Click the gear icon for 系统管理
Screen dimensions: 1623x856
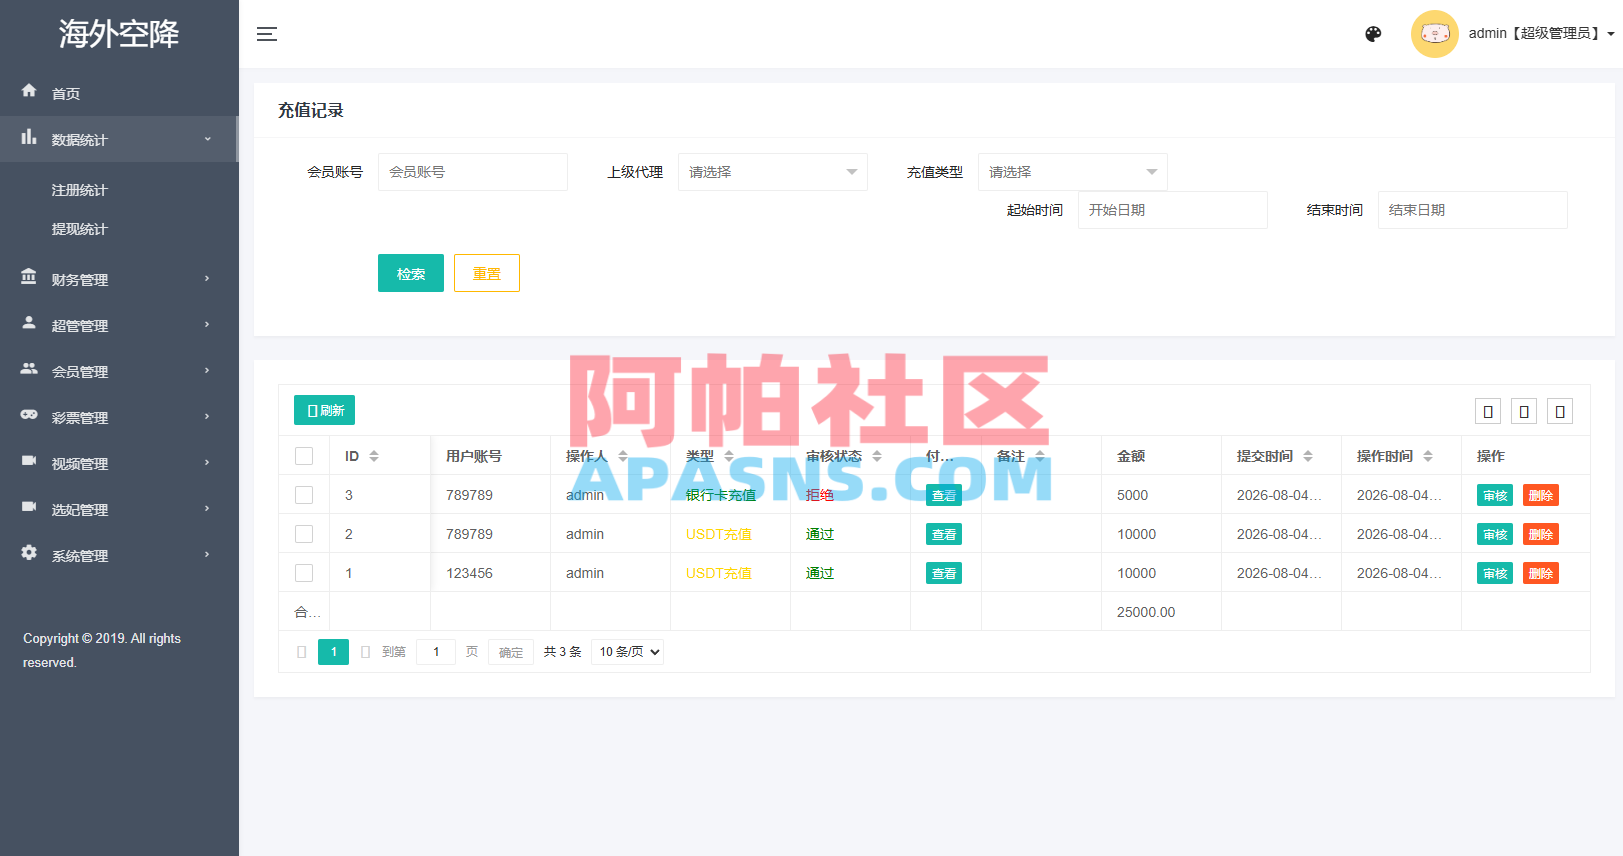29,553
